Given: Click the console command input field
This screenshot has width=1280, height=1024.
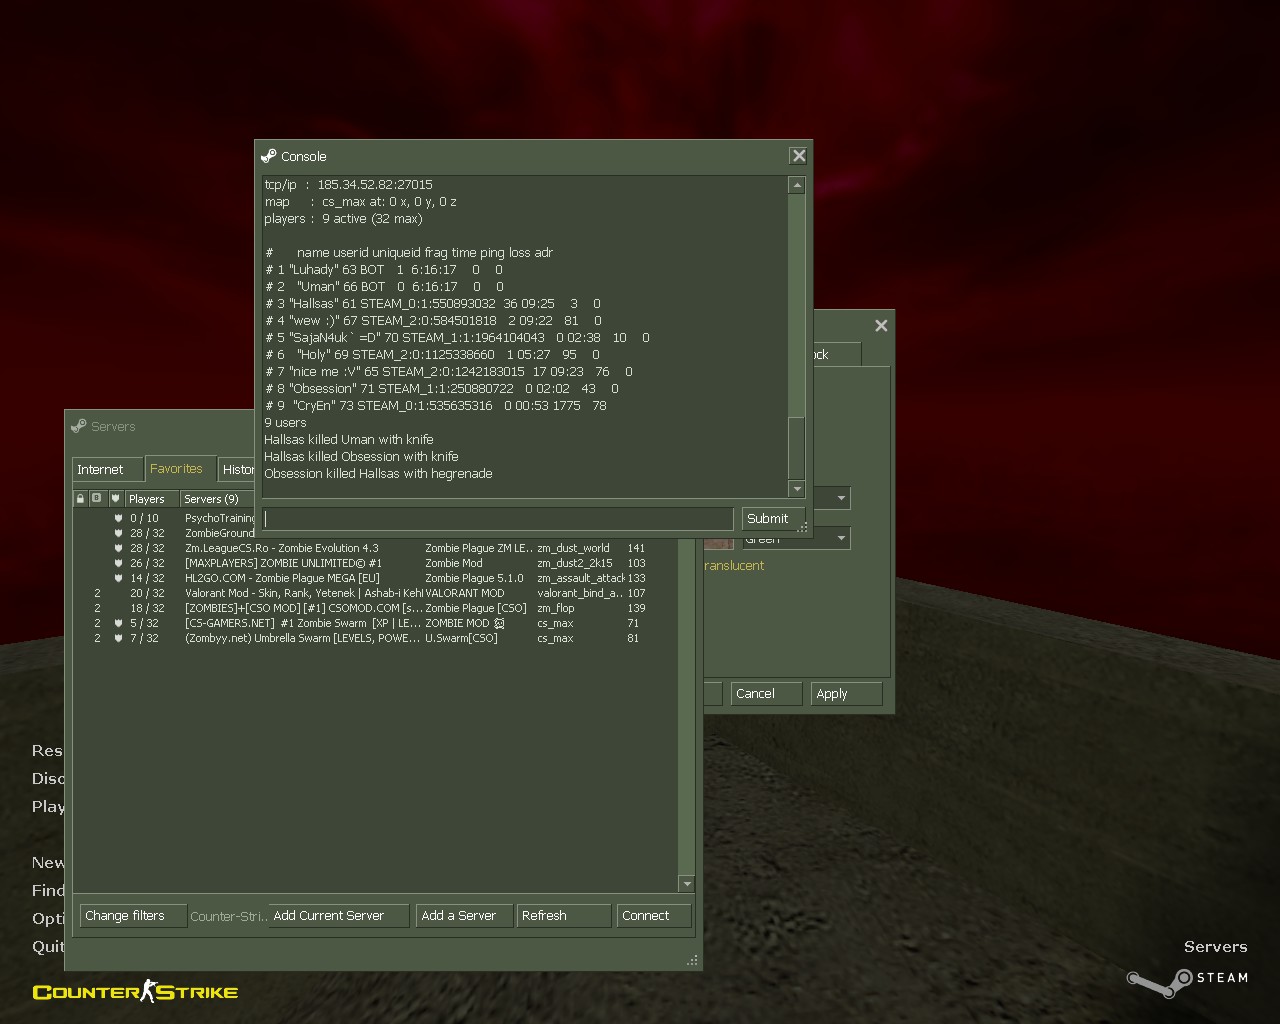Looking at the screenshot, I should [x=498, y=519].
